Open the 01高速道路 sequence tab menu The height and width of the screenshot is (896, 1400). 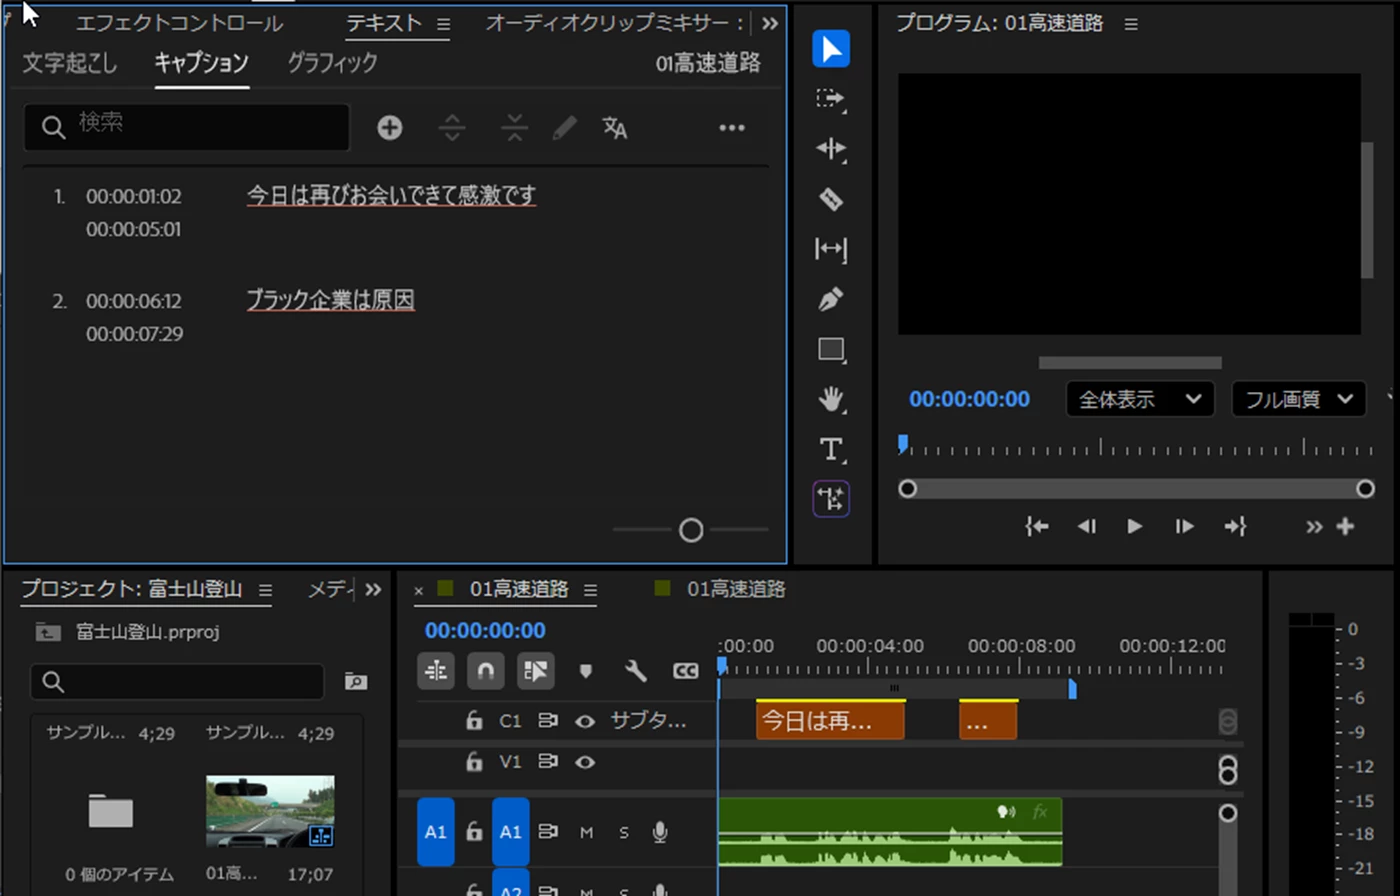pyautogui.click(x=590, y=590)
